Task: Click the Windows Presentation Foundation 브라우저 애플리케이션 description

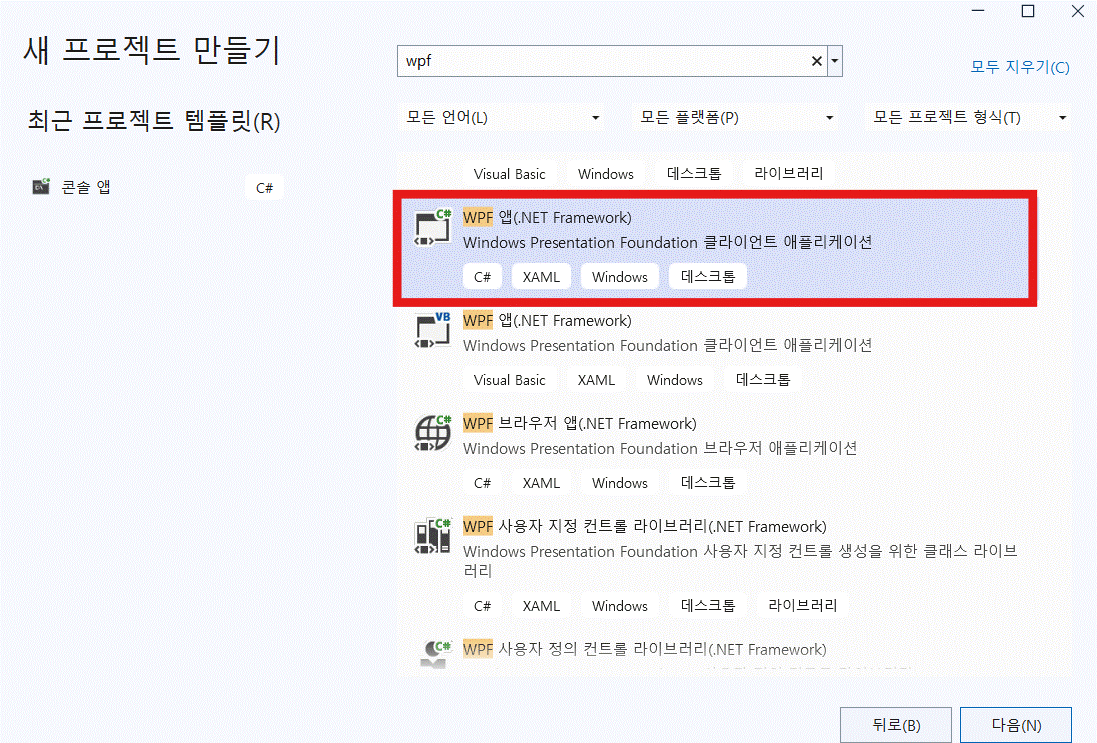Action: click(x=660, y=448)
